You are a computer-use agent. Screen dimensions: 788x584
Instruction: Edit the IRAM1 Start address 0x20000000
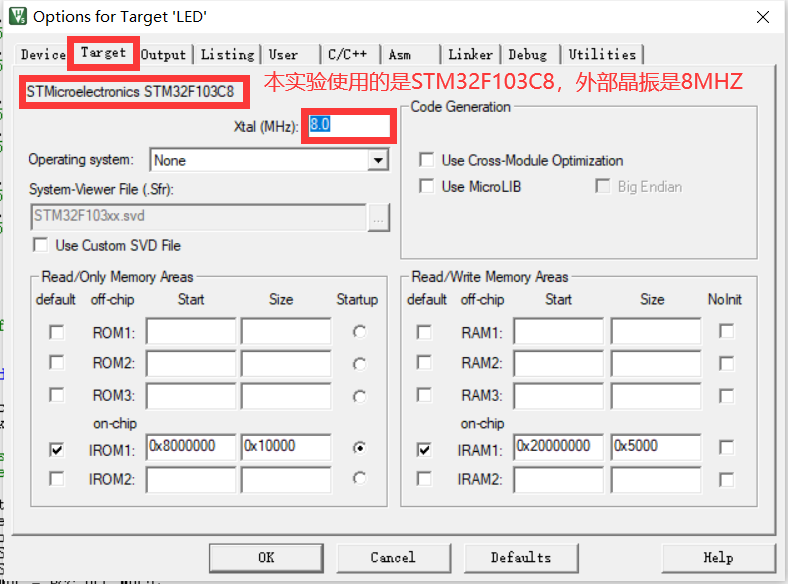[x=558, y=447]
